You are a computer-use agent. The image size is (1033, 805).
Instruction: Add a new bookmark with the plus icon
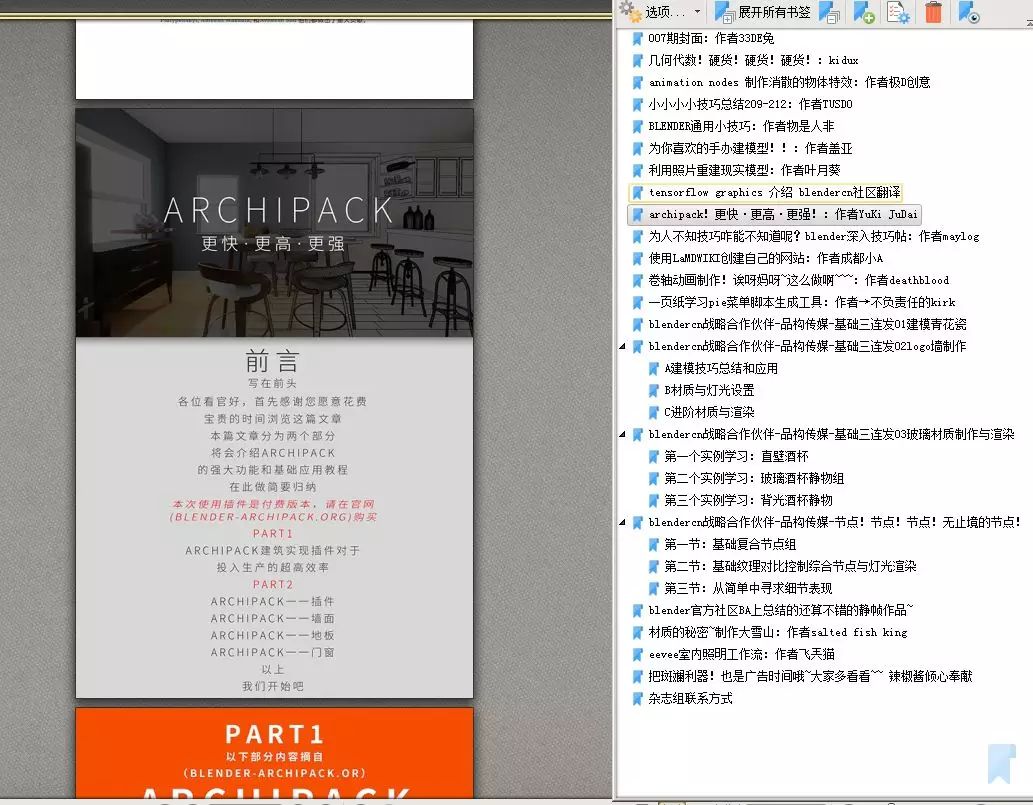coord(864,12)
